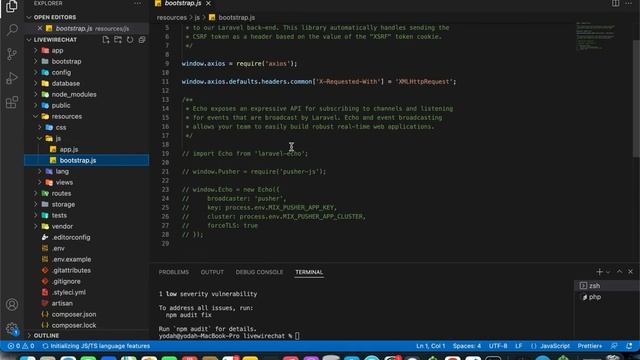Image resolution: width=640 pixels, height=360 pixels.
Task: Click New Folder icon in LIVEWIRECHAT header
Action: click(118, 40)
